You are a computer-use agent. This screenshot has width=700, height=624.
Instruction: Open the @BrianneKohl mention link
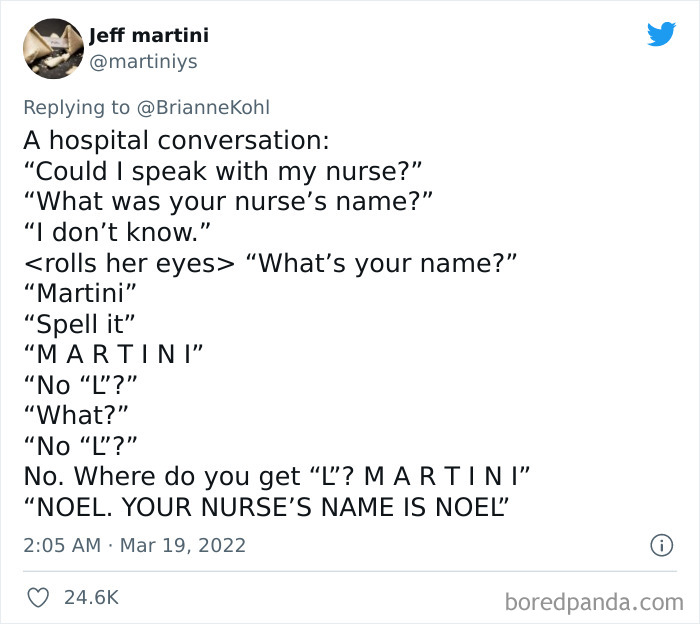(203, 108)
